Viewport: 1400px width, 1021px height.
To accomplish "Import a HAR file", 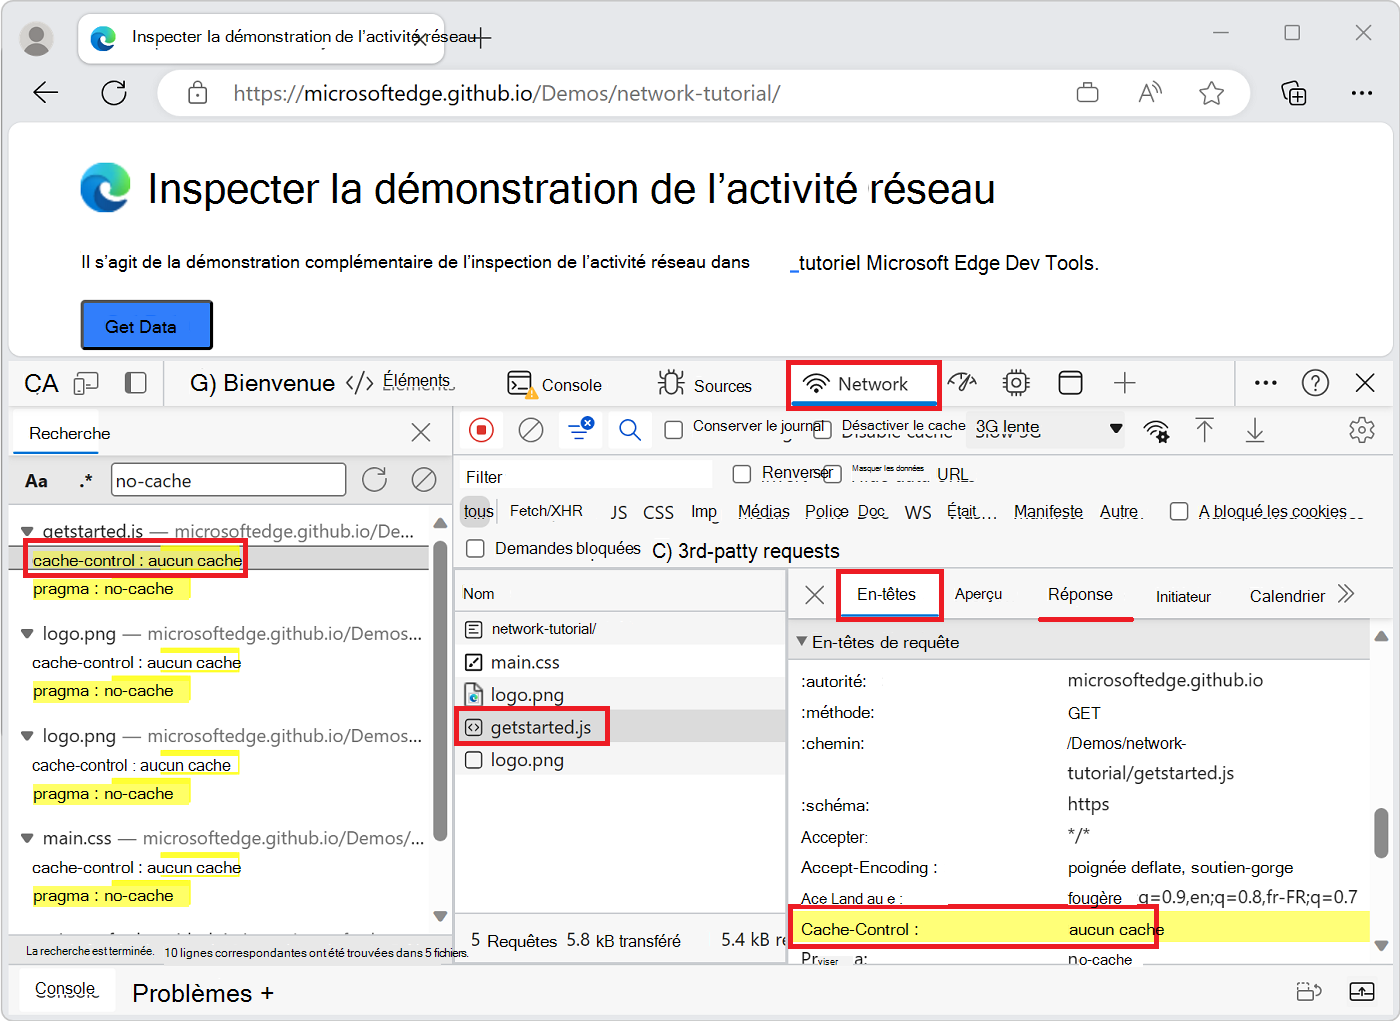I will tap(1205, 429).
